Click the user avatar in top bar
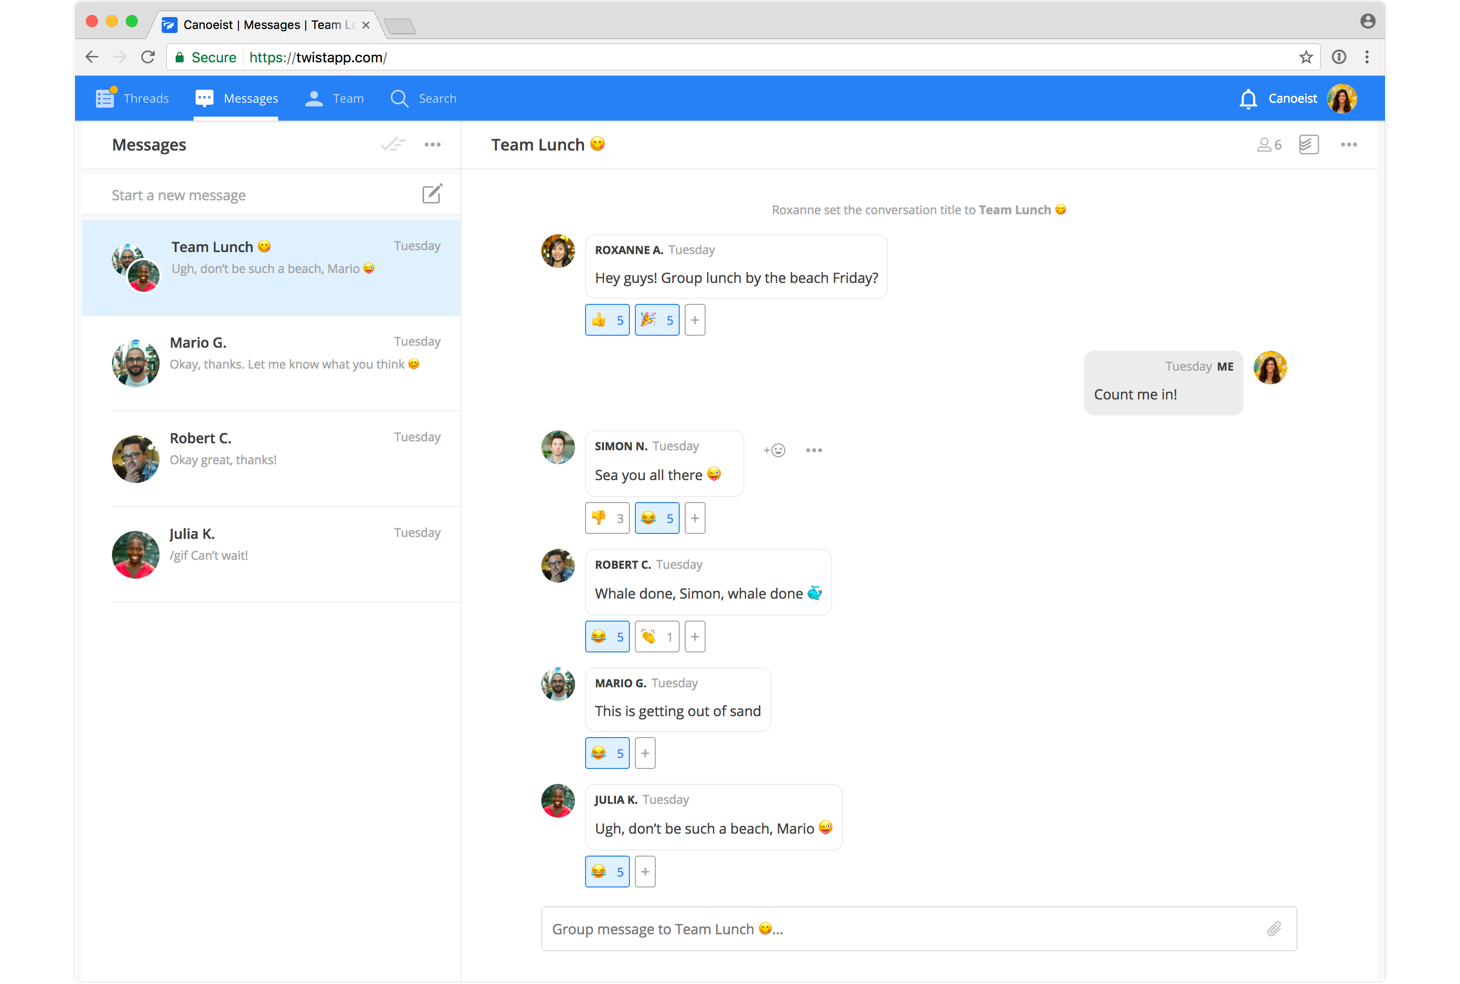Image resolution: width=1460 pixels, height=984 pixels. point(1342,98)
